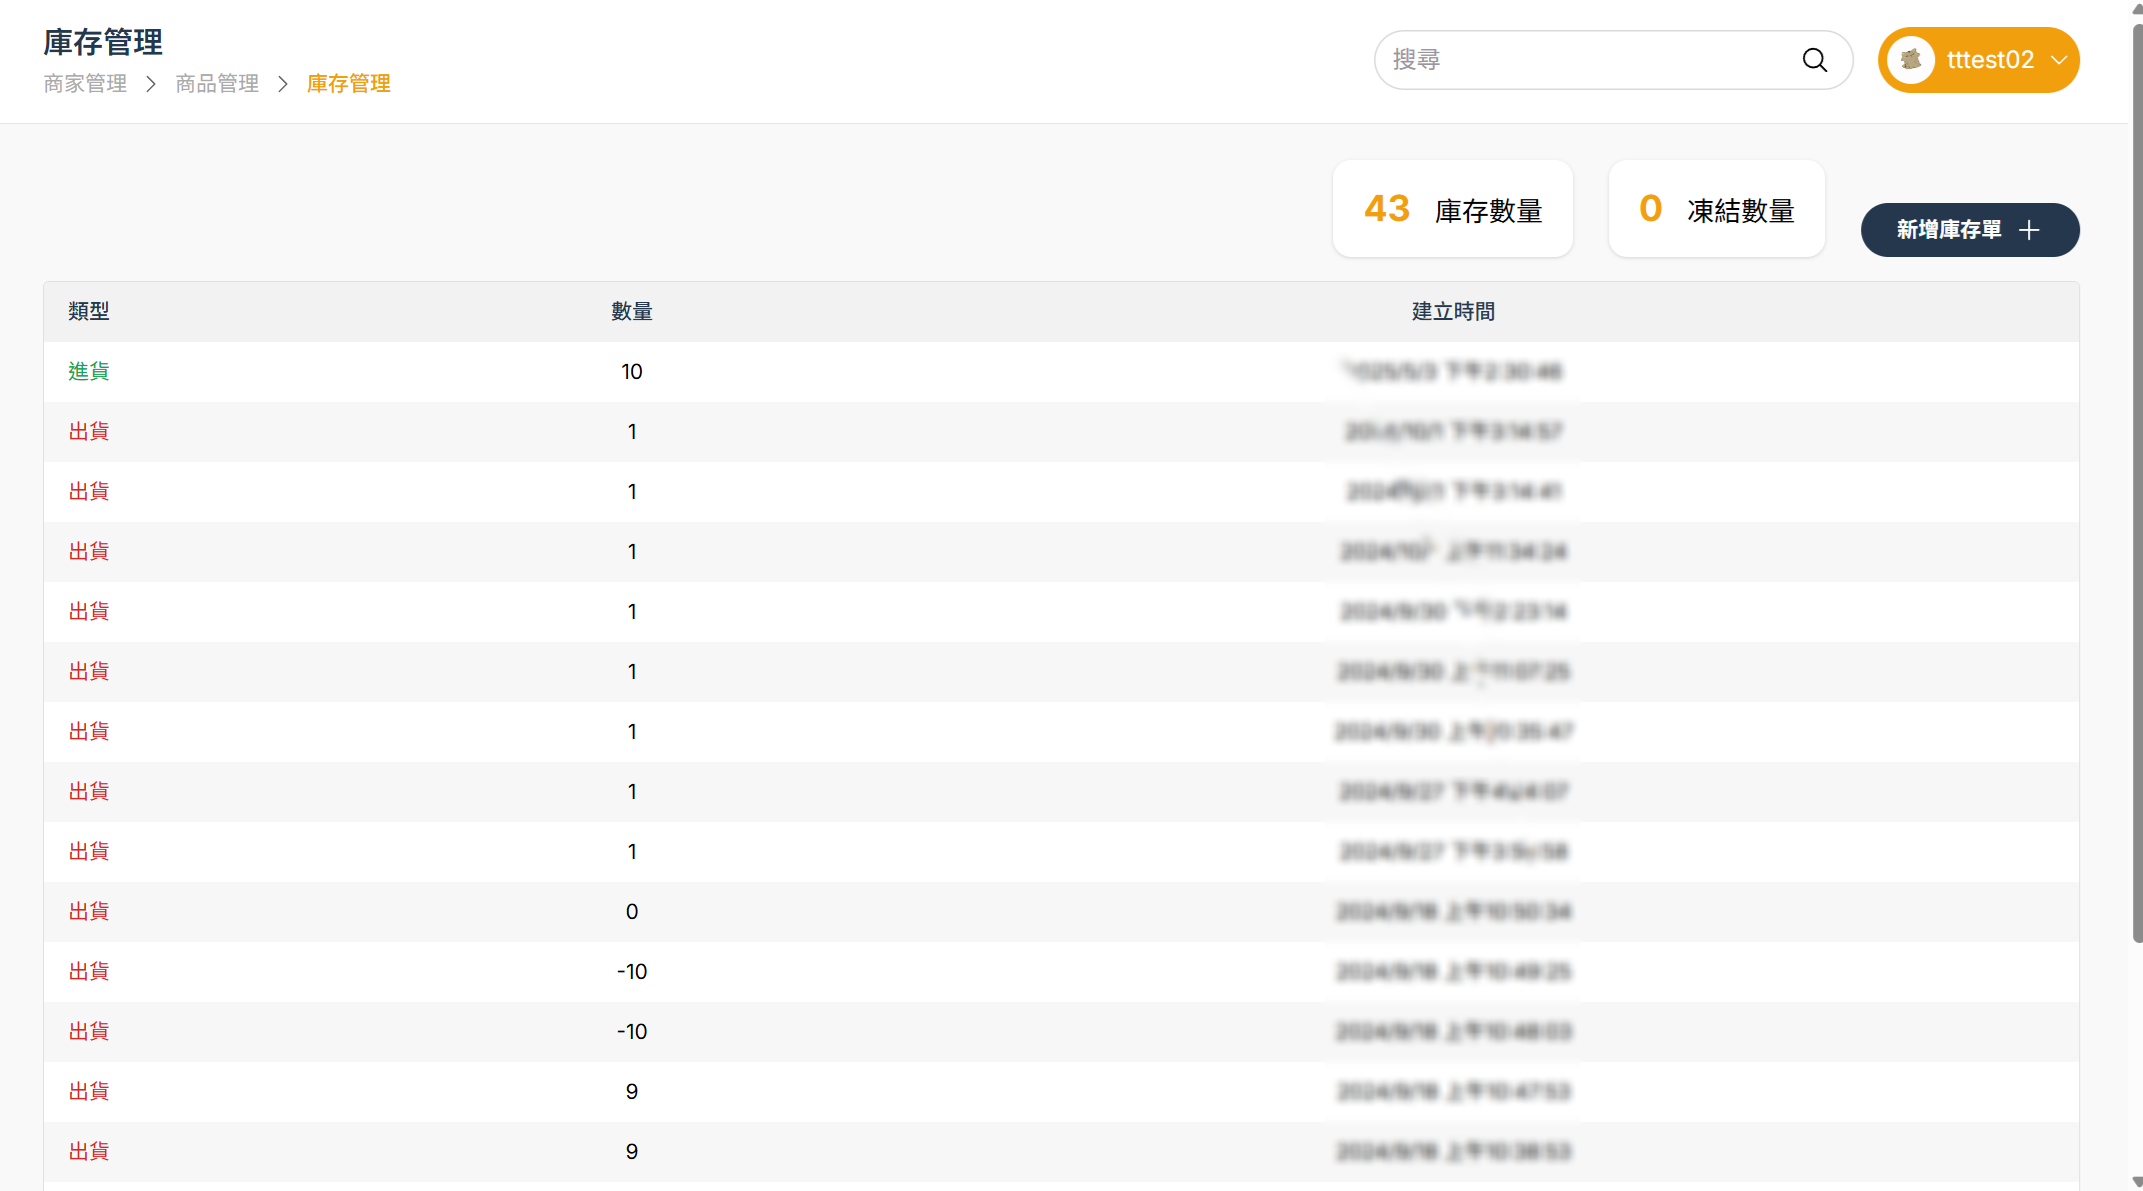
Task: Click the scrollbar down arrow
Action: click(2137, 1181)
